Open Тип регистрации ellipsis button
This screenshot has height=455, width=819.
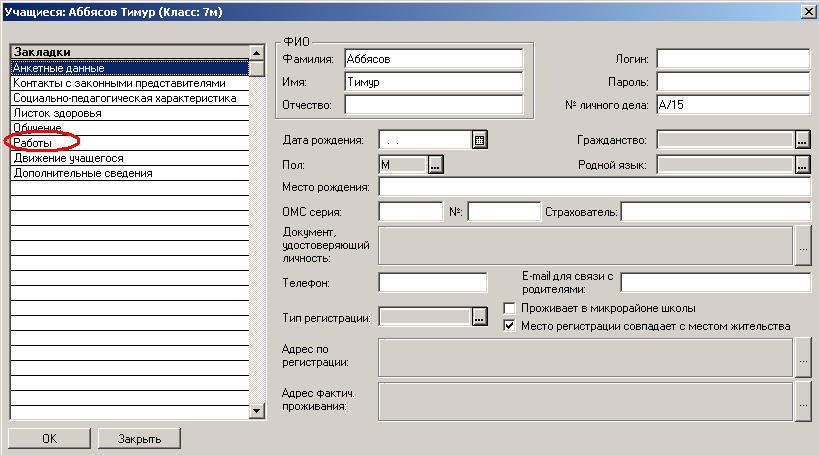tap(479, 317)
